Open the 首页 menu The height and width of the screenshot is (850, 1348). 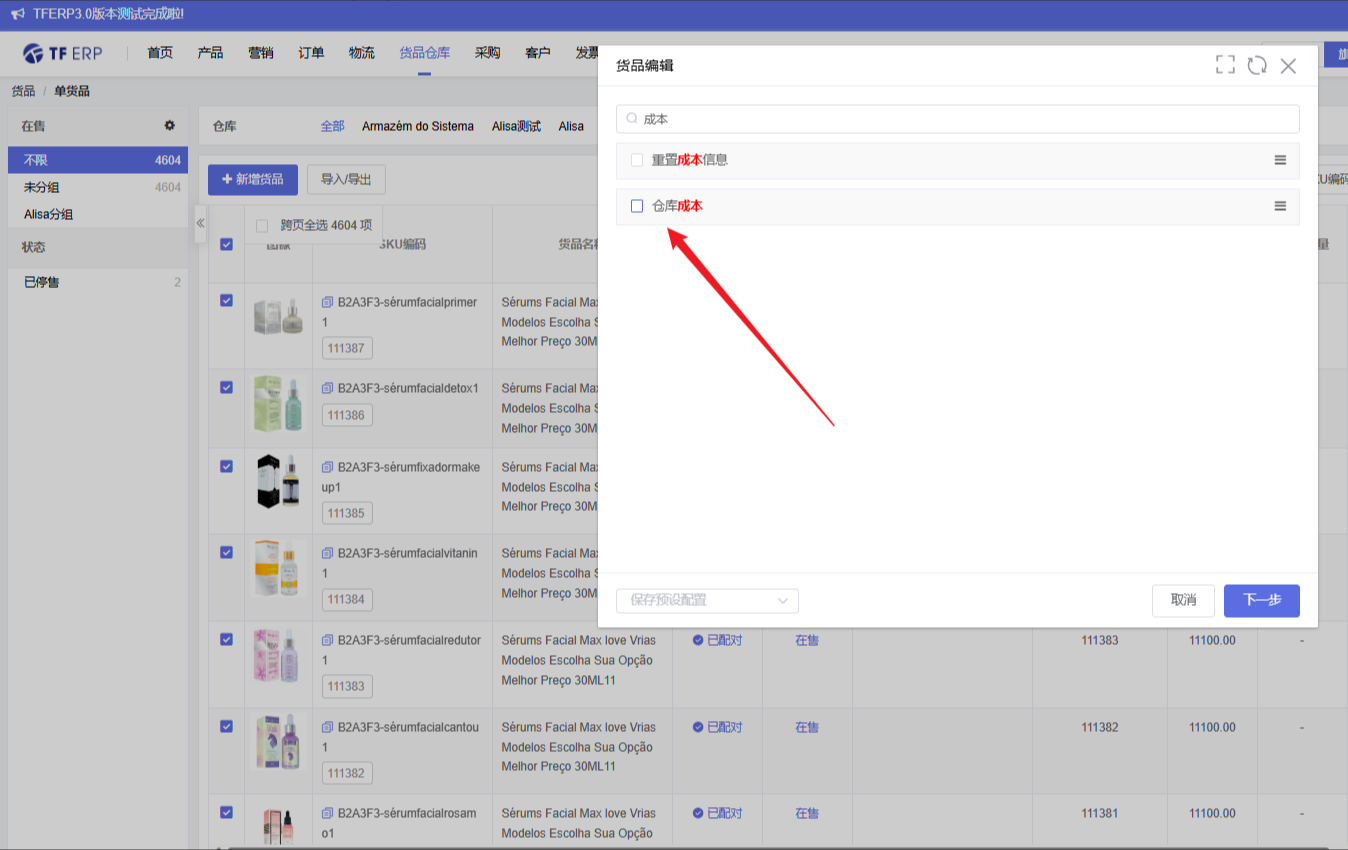coord(160,53)
